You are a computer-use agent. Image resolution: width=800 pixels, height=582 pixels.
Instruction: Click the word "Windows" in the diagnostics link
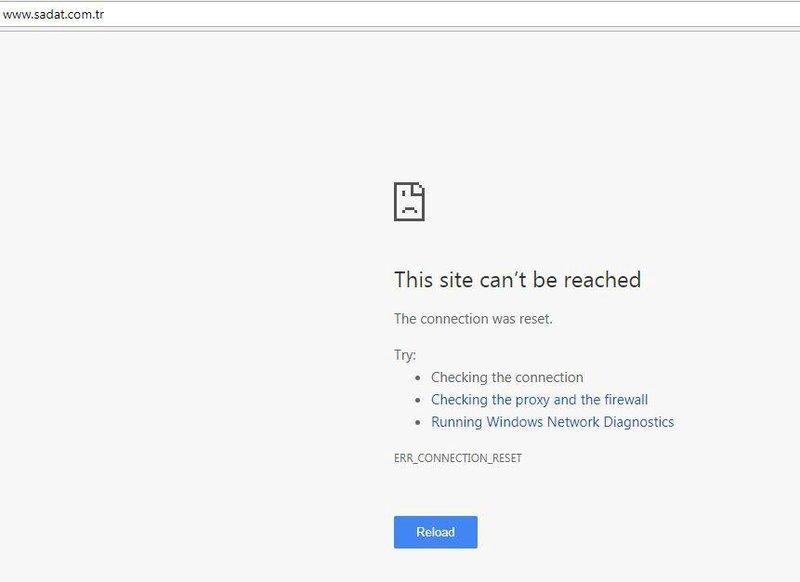point(514,422)
